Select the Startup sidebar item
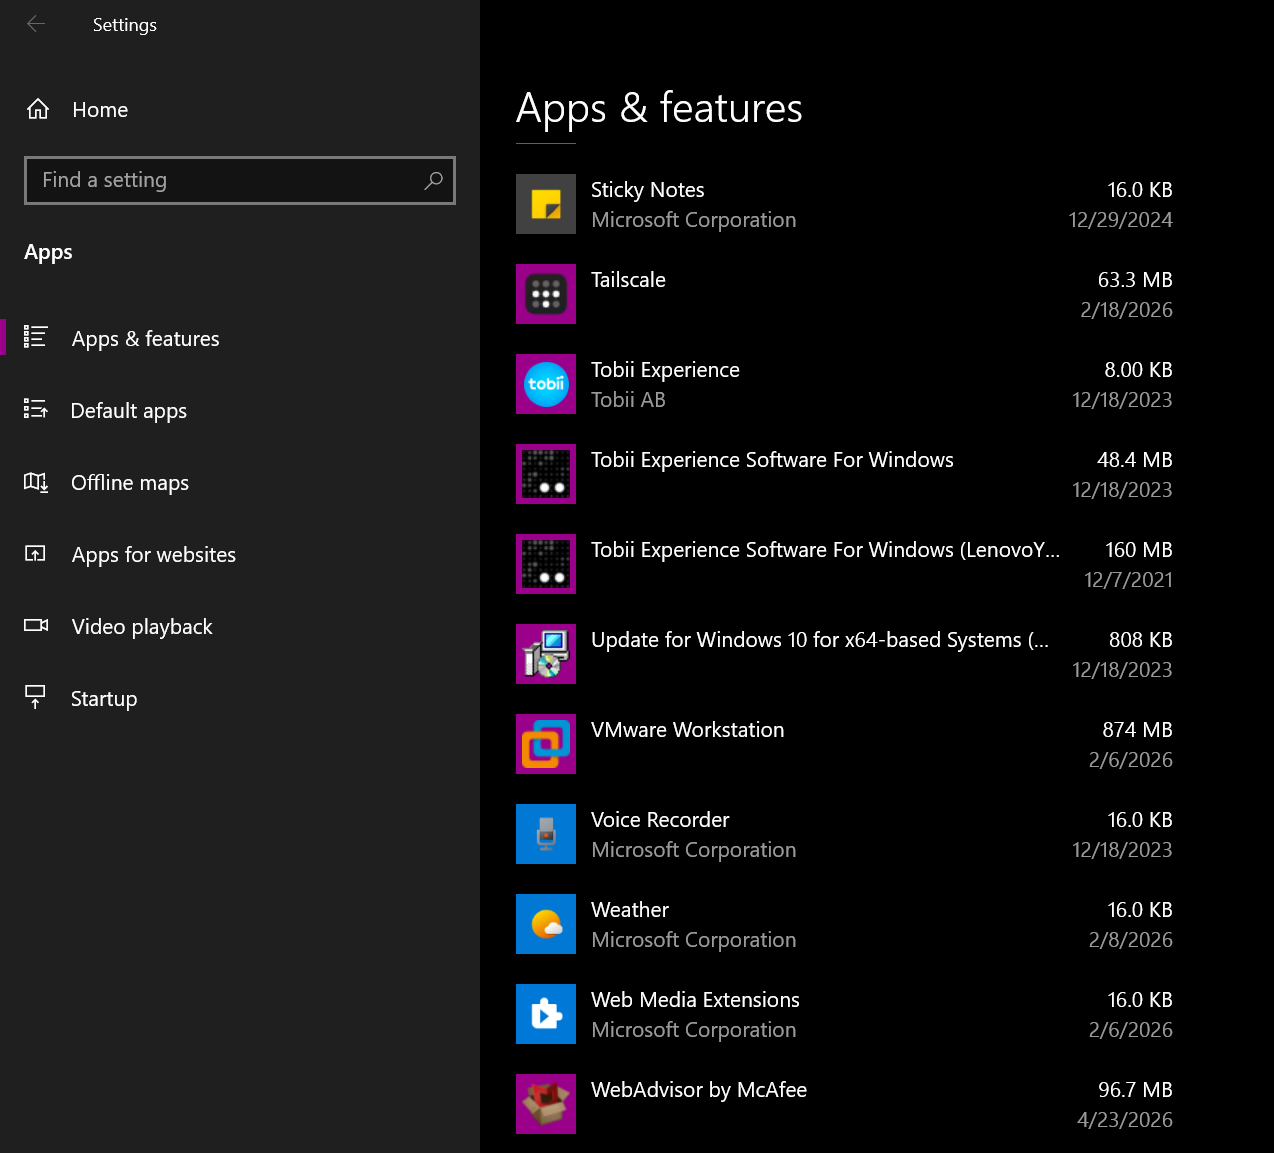The width and height of the screenshot is (1274, 1153). click(103, 698)
